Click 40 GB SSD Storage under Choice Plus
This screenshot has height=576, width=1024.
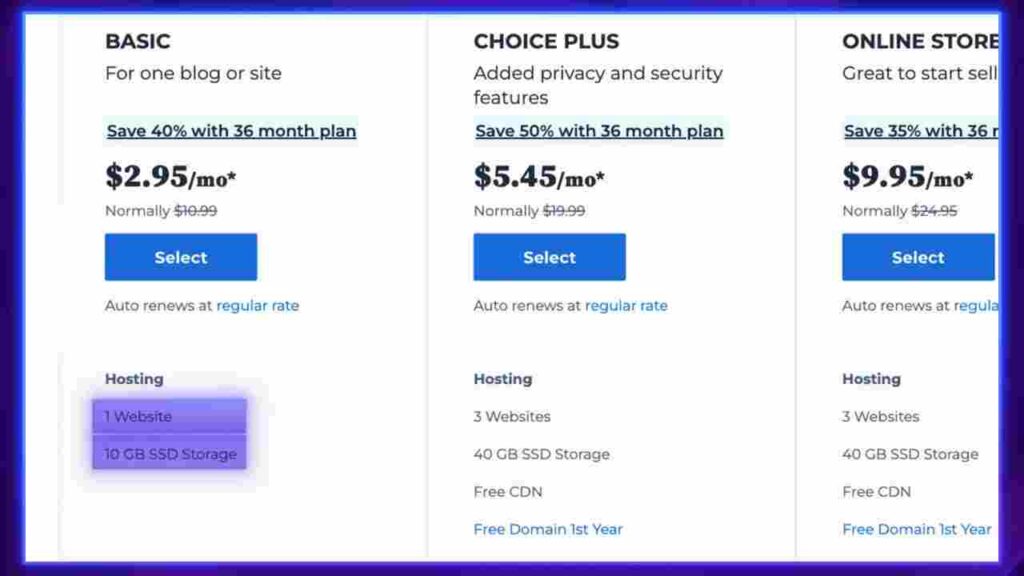(541, 454)
